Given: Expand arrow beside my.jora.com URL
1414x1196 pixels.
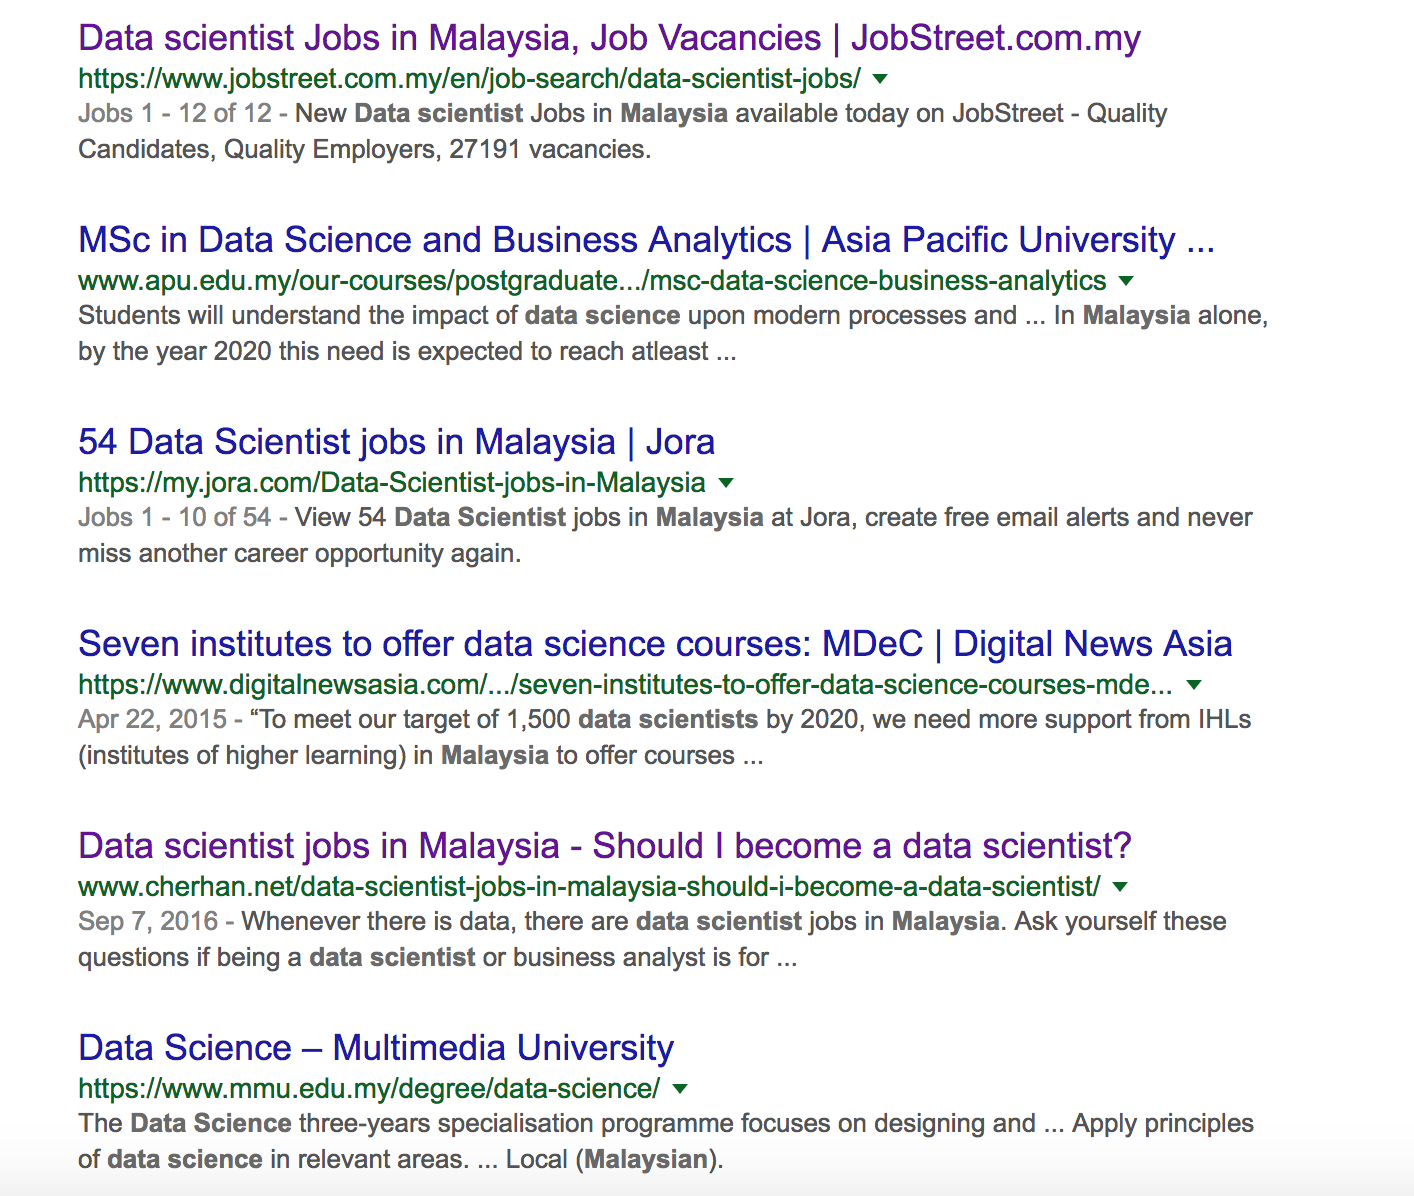Looking at the screenshot, I should pos(726,483).
